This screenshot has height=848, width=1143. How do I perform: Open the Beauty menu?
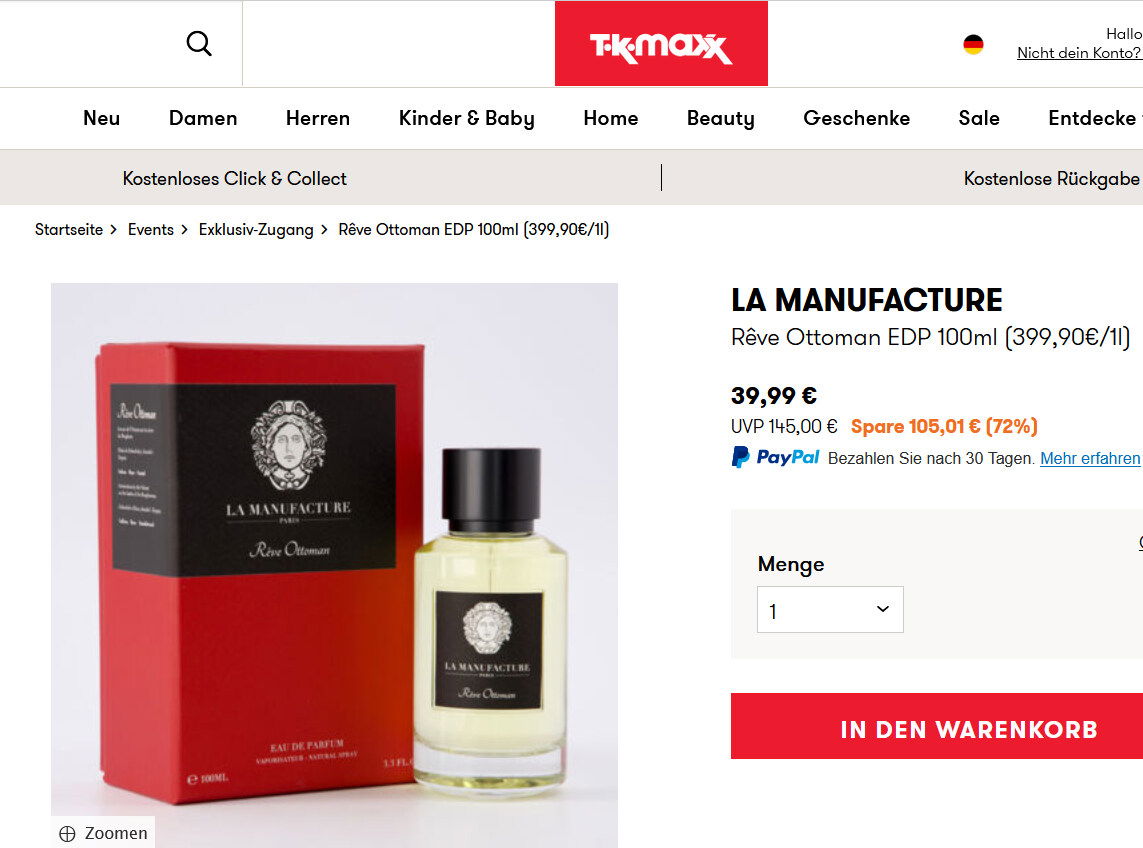point(720,118)
